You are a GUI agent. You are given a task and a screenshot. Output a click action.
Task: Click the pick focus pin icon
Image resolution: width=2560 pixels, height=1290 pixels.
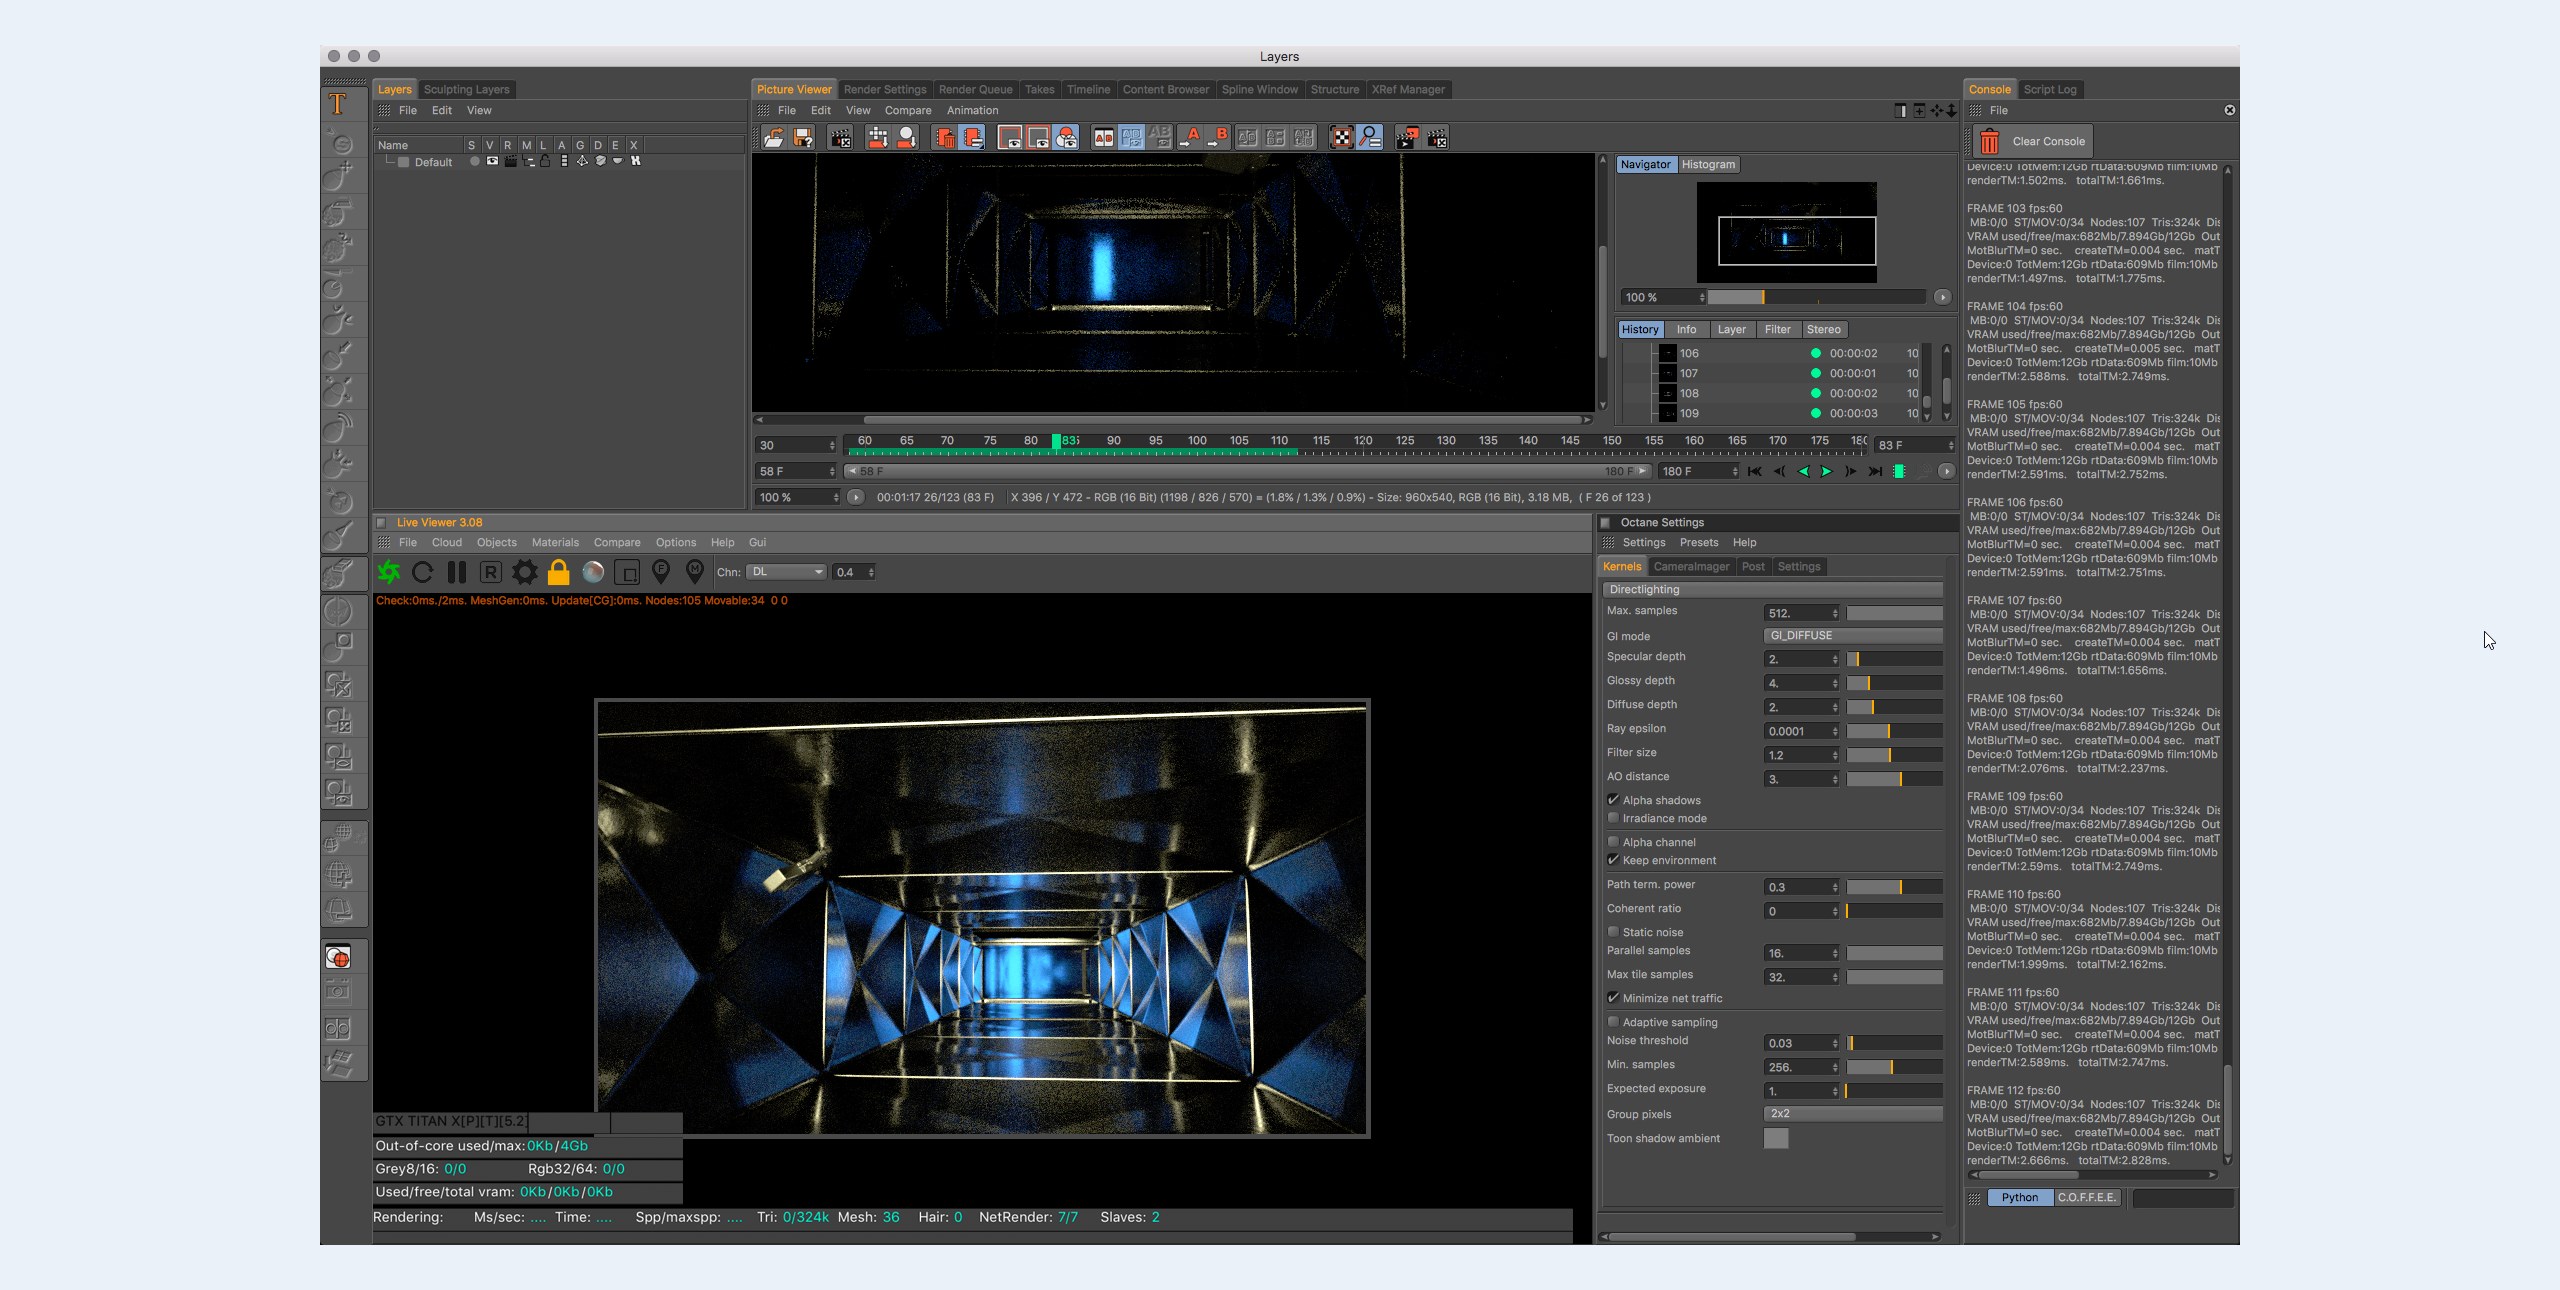(x=661, y=572)
